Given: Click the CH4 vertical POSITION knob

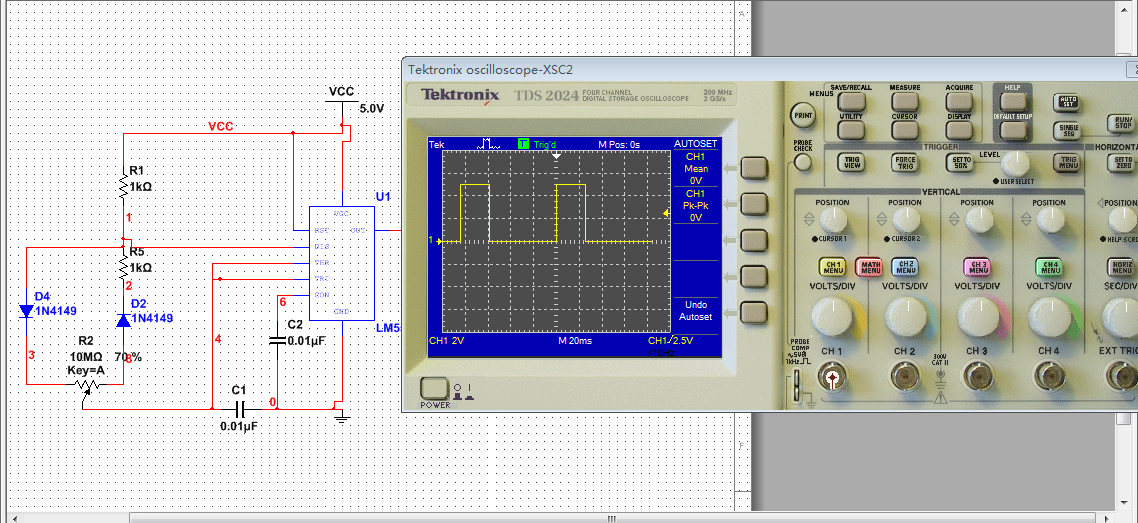Looking at the screenshot, I should [1049, 219].
